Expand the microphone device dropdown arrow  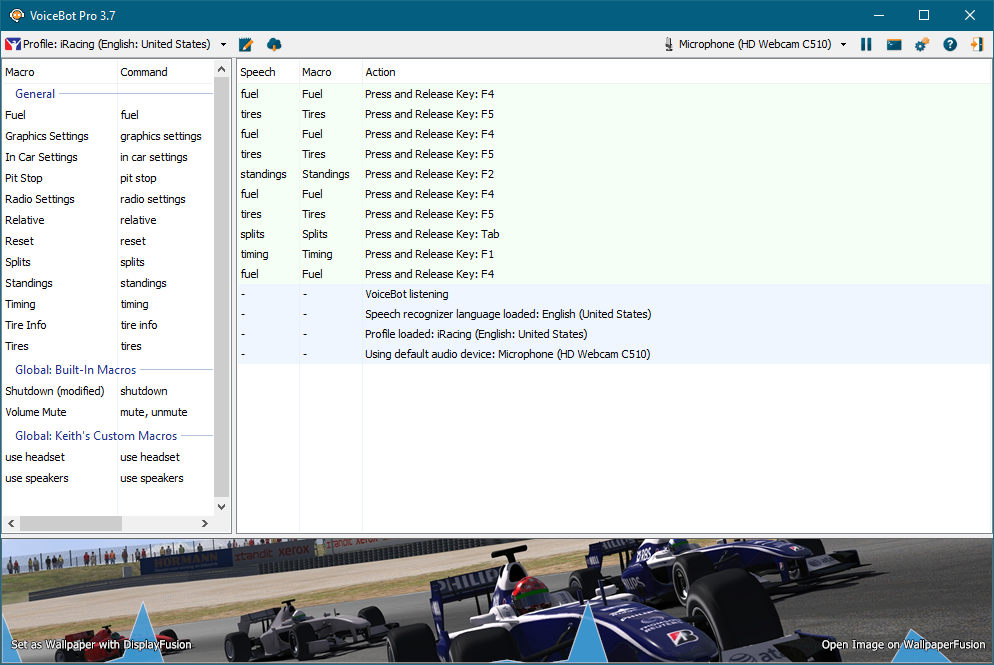[843, 45]
